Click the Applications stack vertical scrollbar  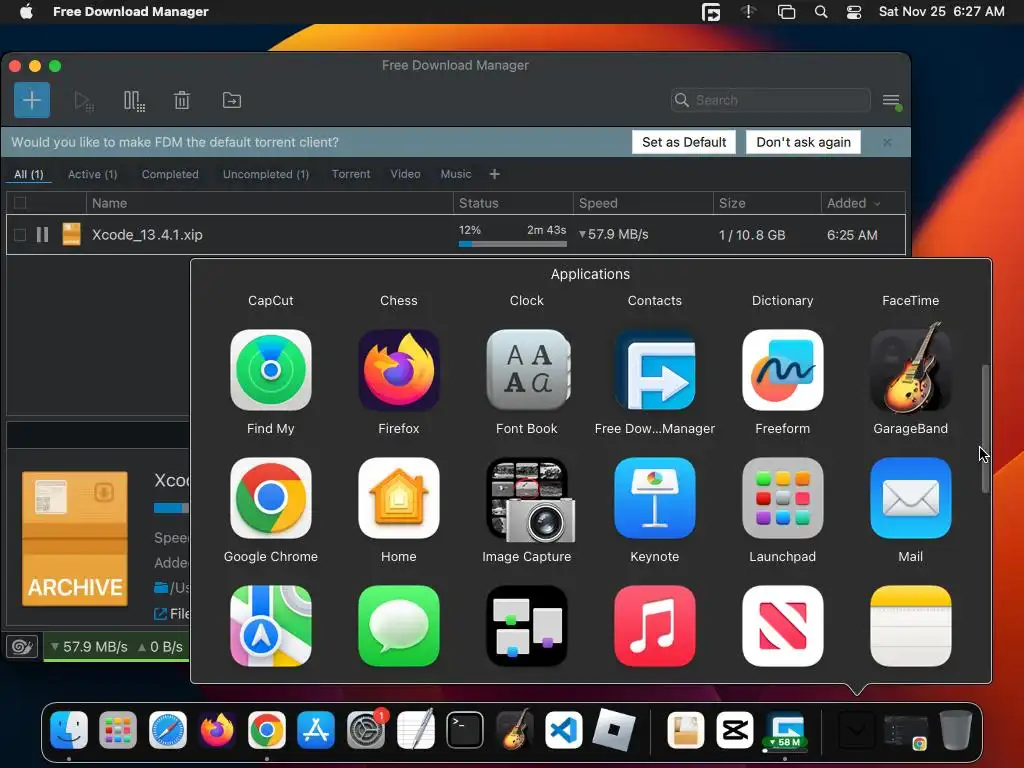pyautogui.click(x=985, y=428)
